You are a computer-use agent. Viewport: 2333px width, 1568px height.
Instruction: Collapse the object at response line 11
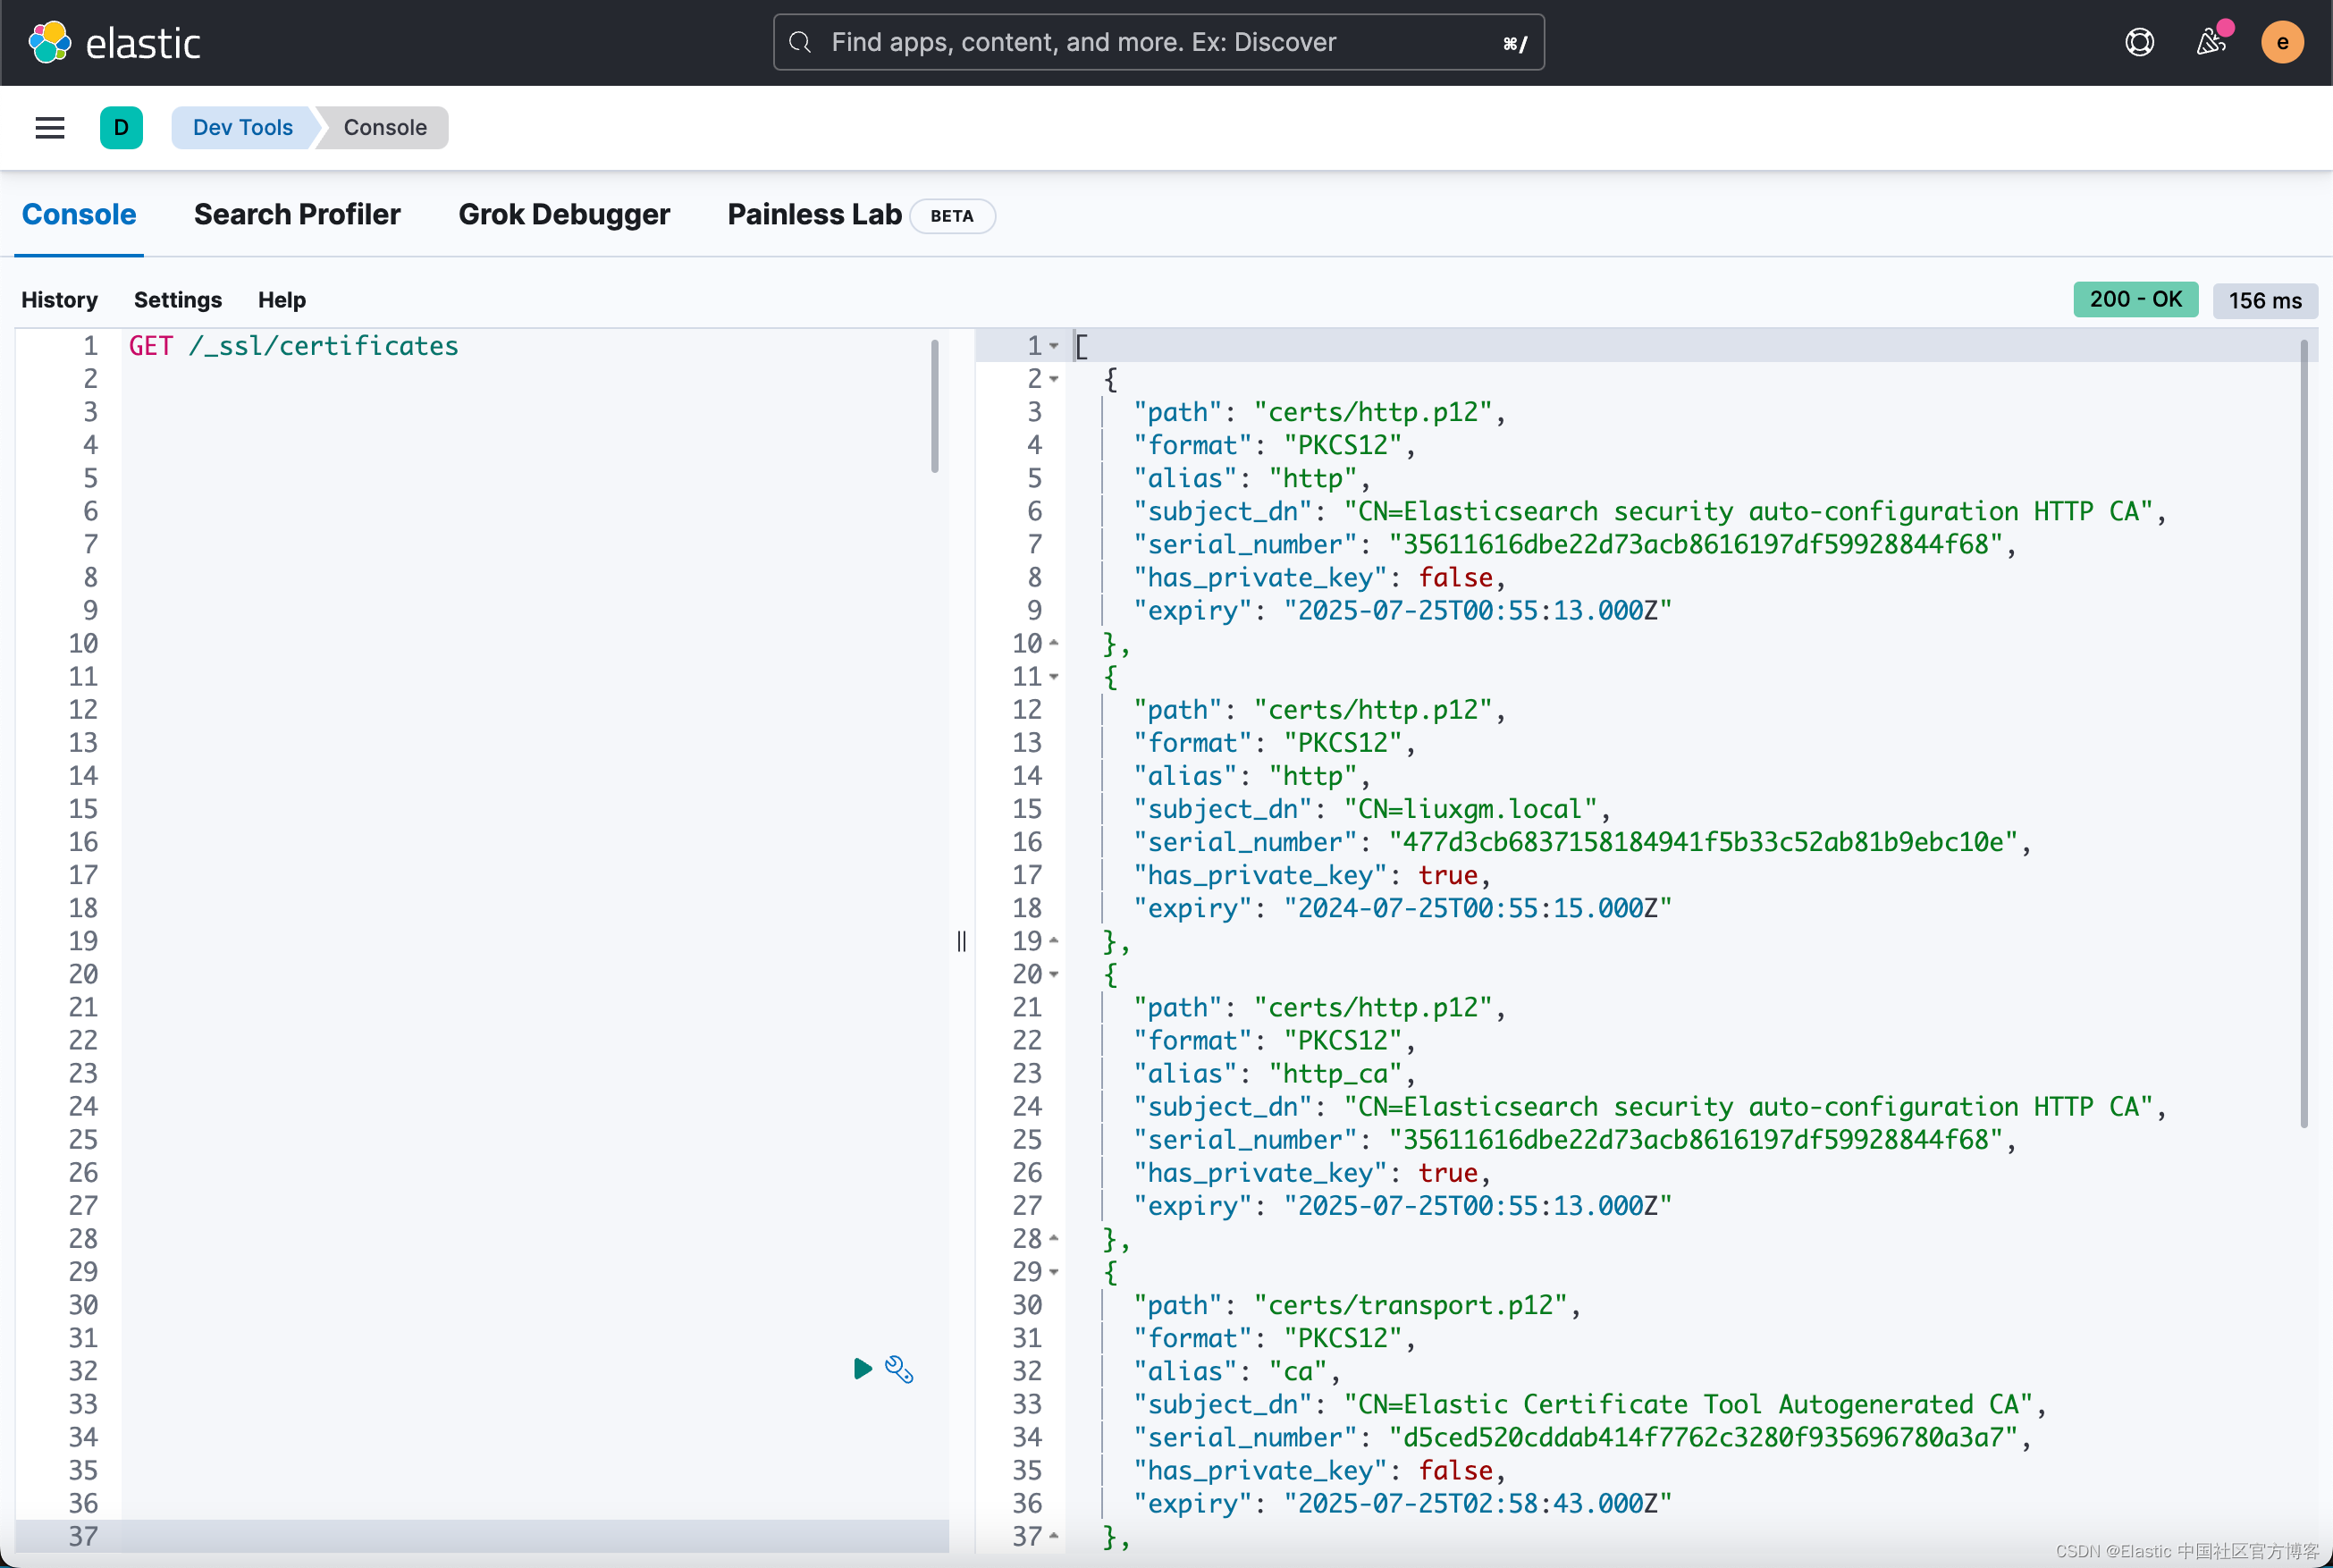(x=1054, y=677)
